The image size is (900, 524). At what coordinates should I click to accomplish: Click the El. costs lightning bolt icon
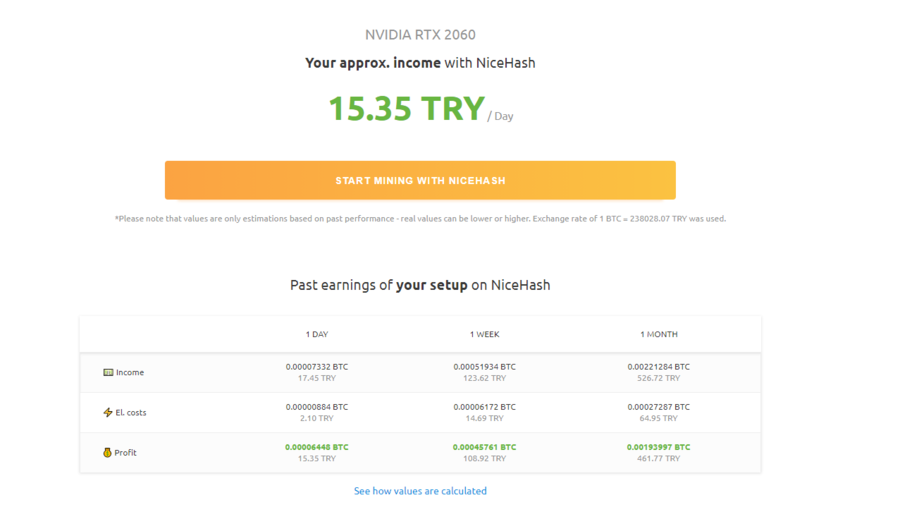point(108,412)
